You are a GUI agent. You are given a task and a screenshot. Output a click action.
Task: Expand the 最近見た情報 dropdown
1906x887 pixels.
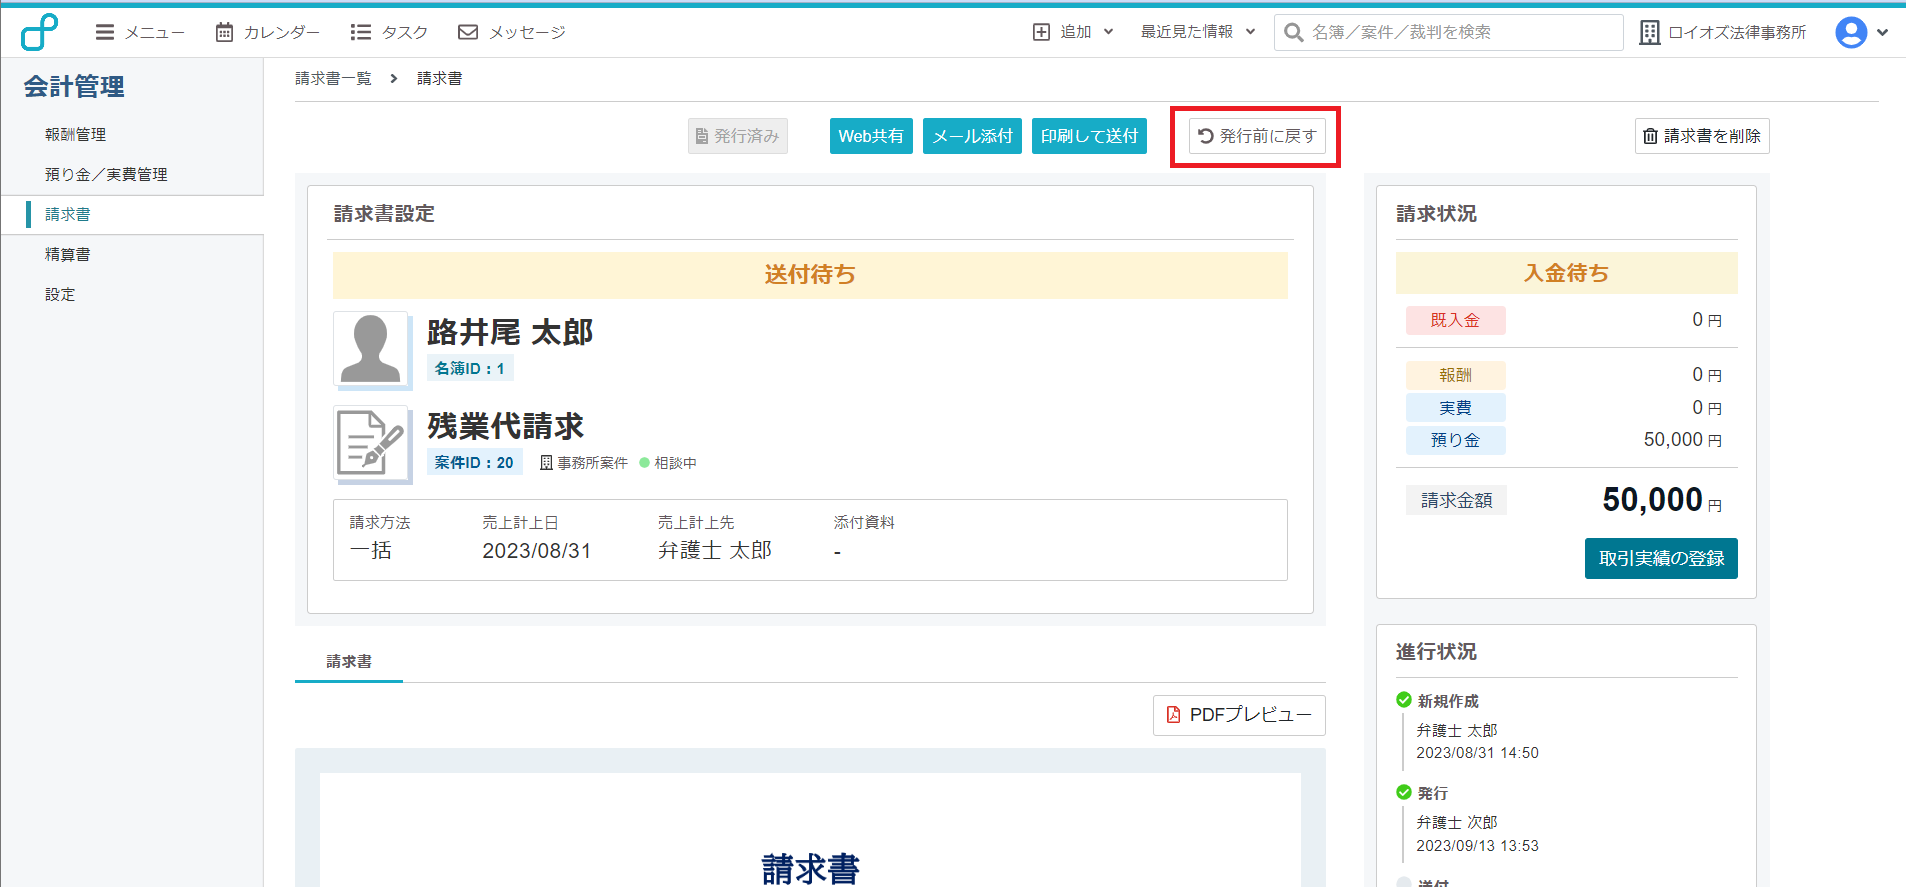point(1198,32)
